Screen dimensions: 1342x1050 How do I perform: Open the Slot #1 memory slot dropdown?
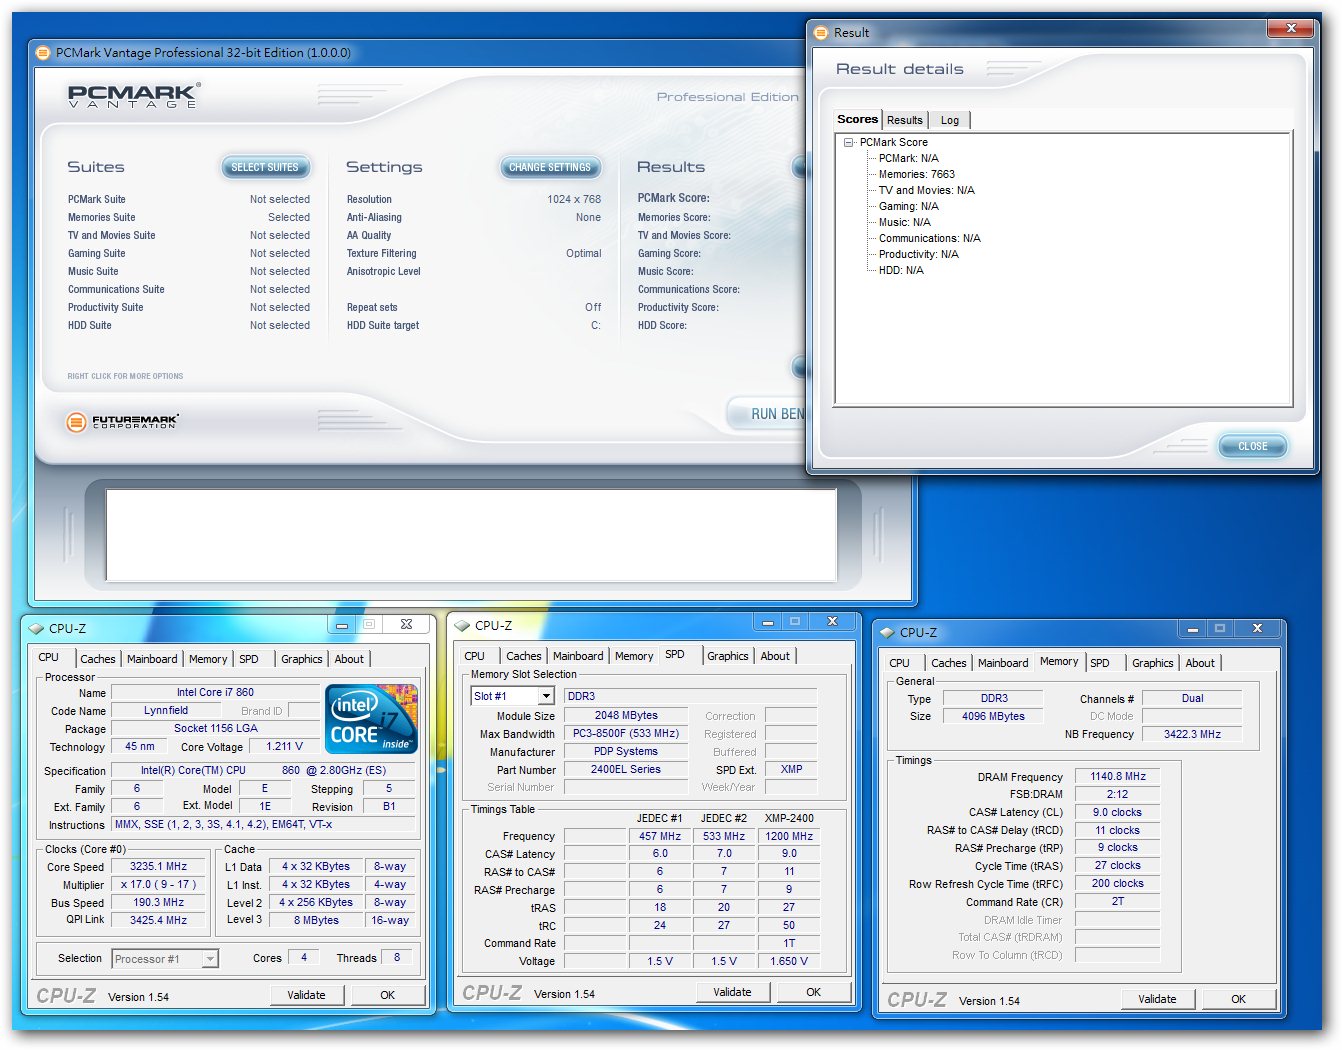pyautogui.click(x=546, y=696)
